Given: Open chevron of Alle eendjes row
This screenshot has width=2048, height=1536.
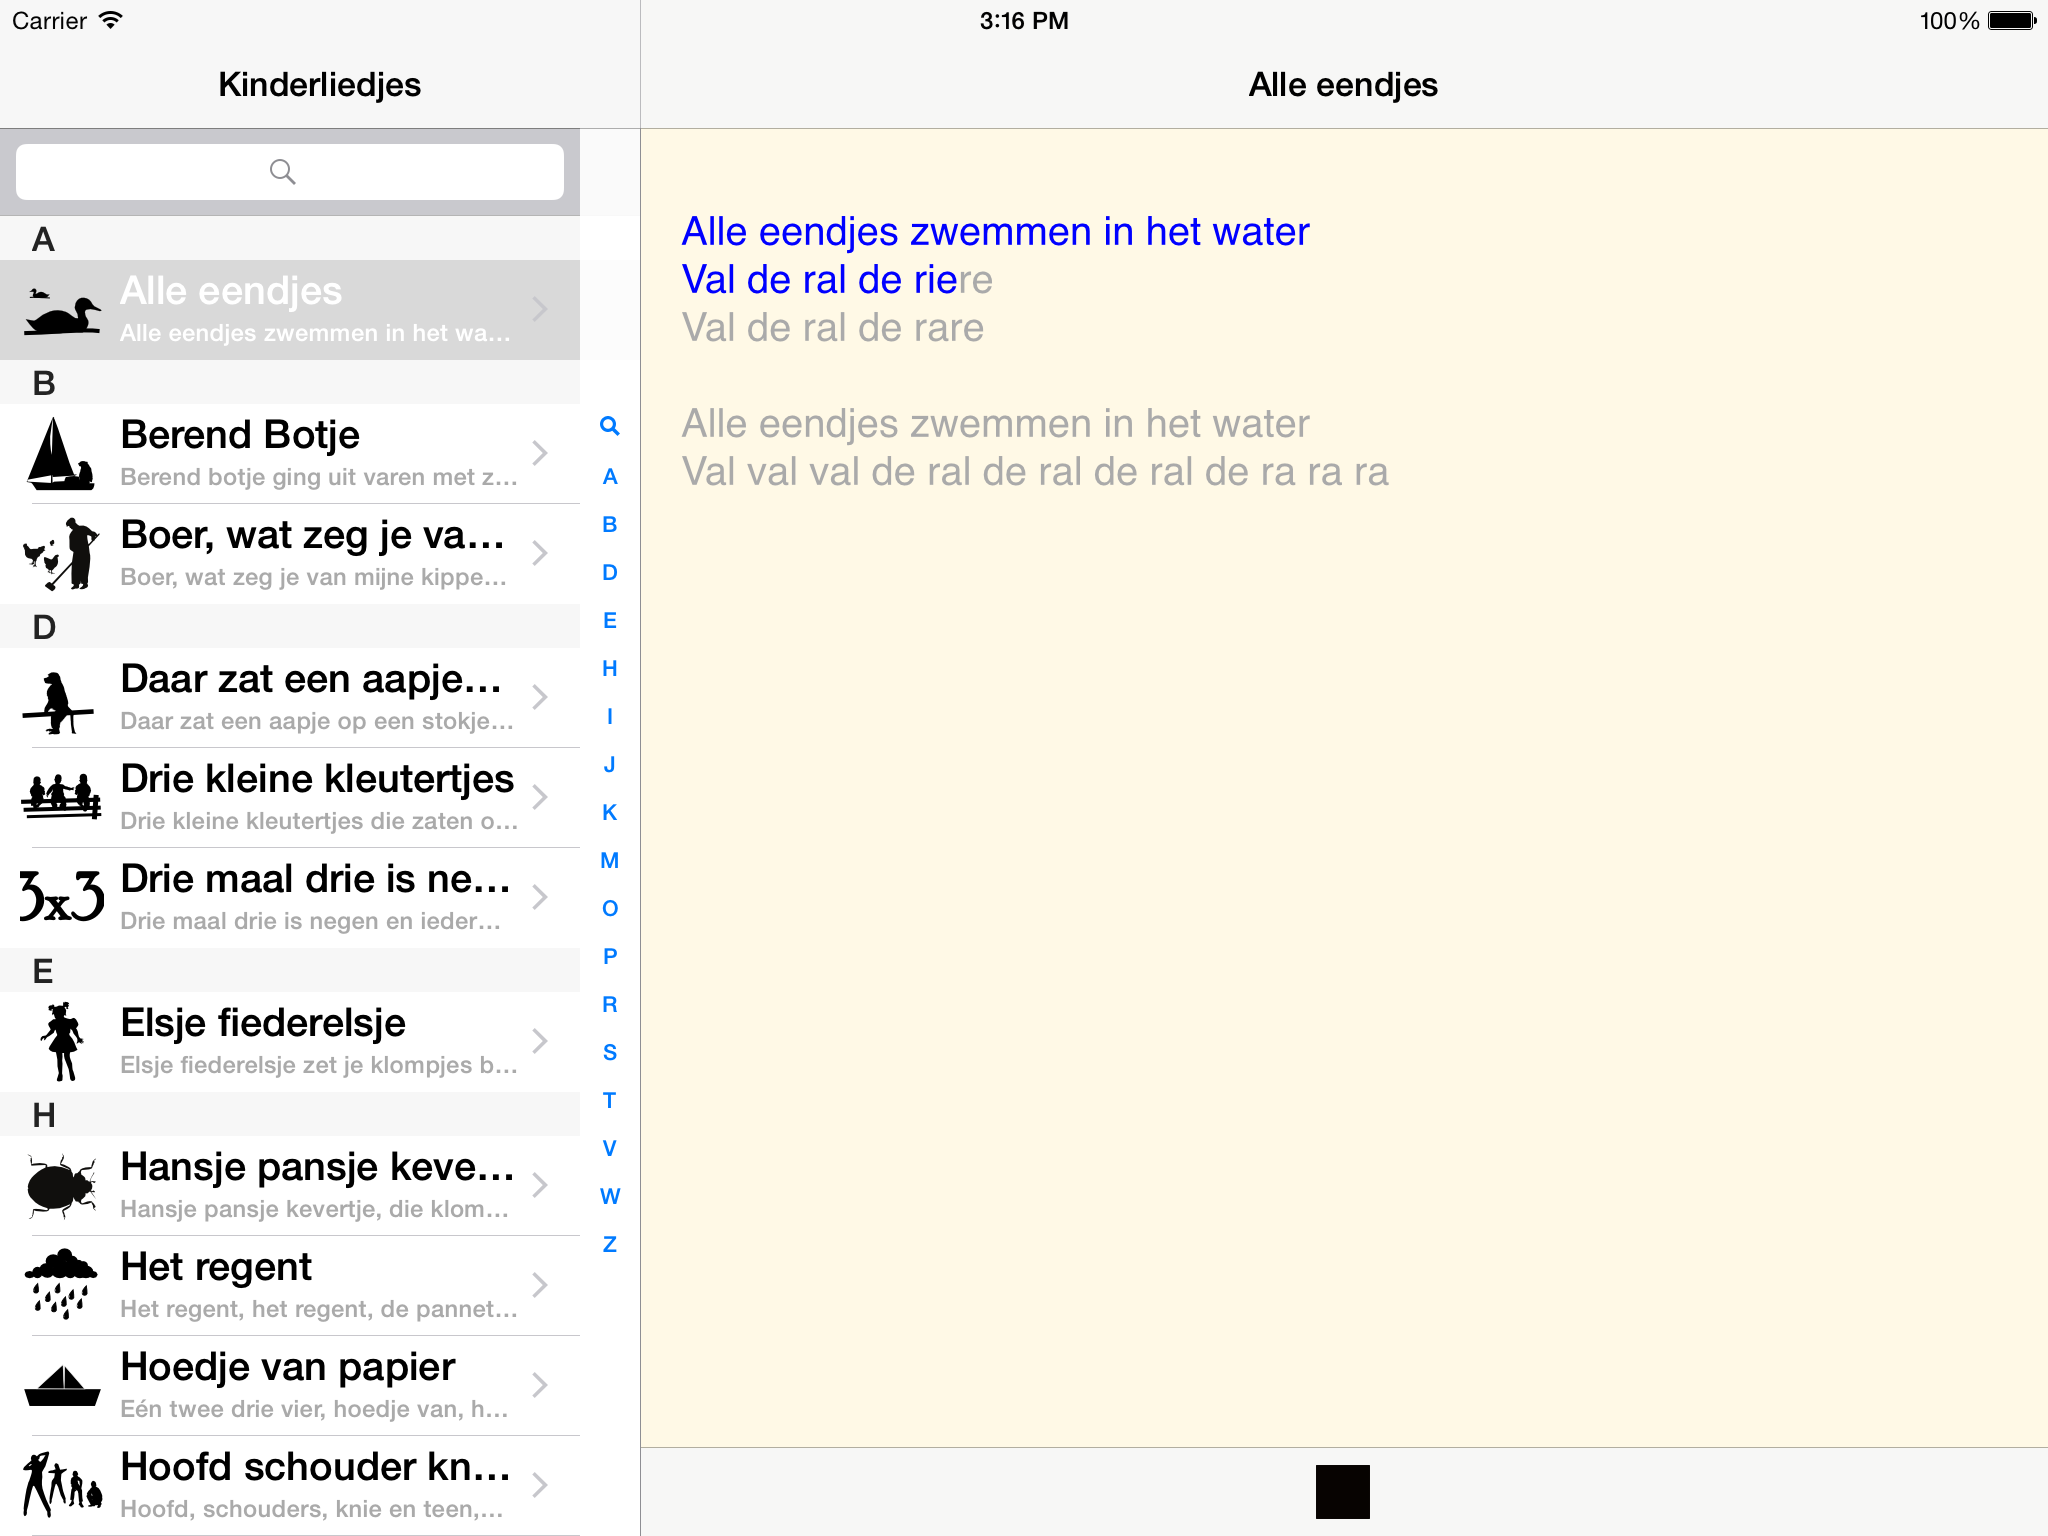Looking at the screenshot, I should [x=540, y=309].
